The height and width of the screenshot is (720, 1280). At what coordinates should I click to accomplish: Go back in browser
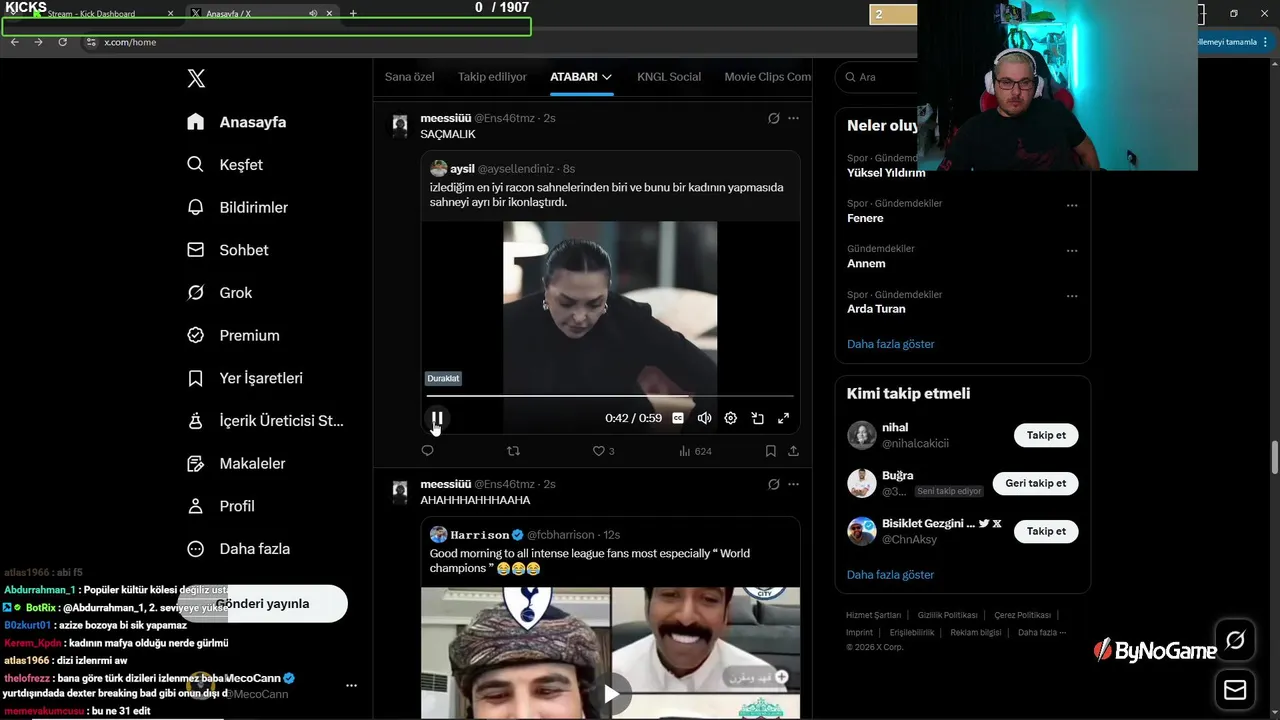(14, 42)
